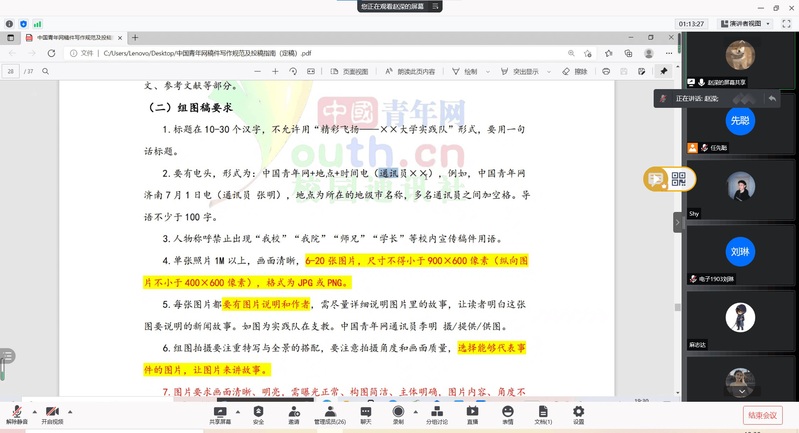
Task: Select the 绘制 draw tool
Action: pos(465,71)
